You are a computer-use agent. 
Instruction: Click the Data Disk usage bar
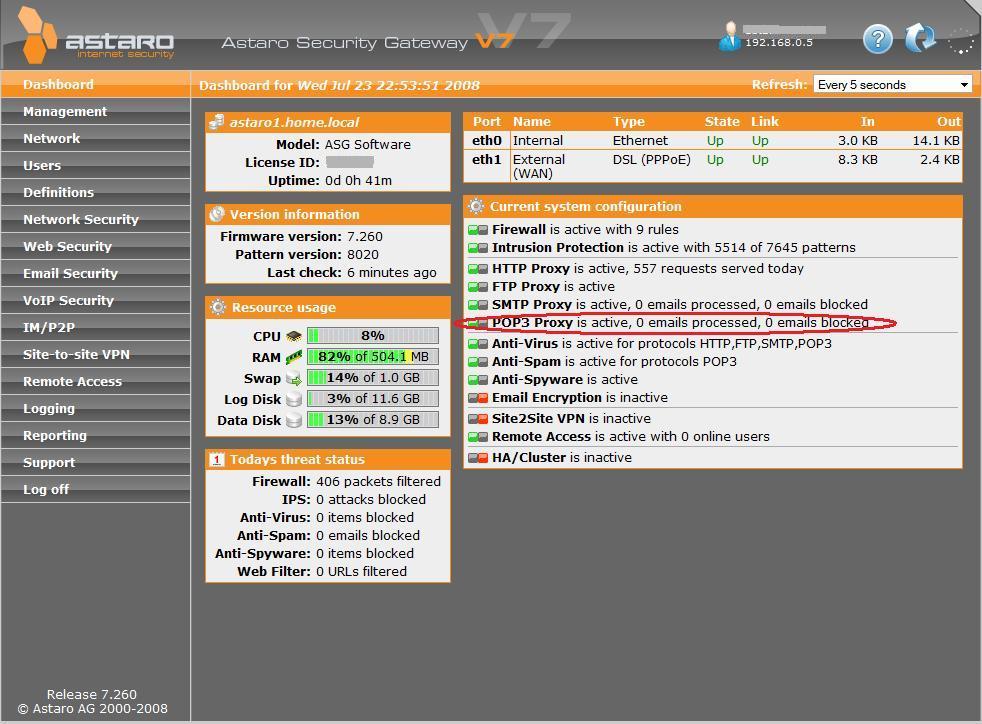(373, 420)
